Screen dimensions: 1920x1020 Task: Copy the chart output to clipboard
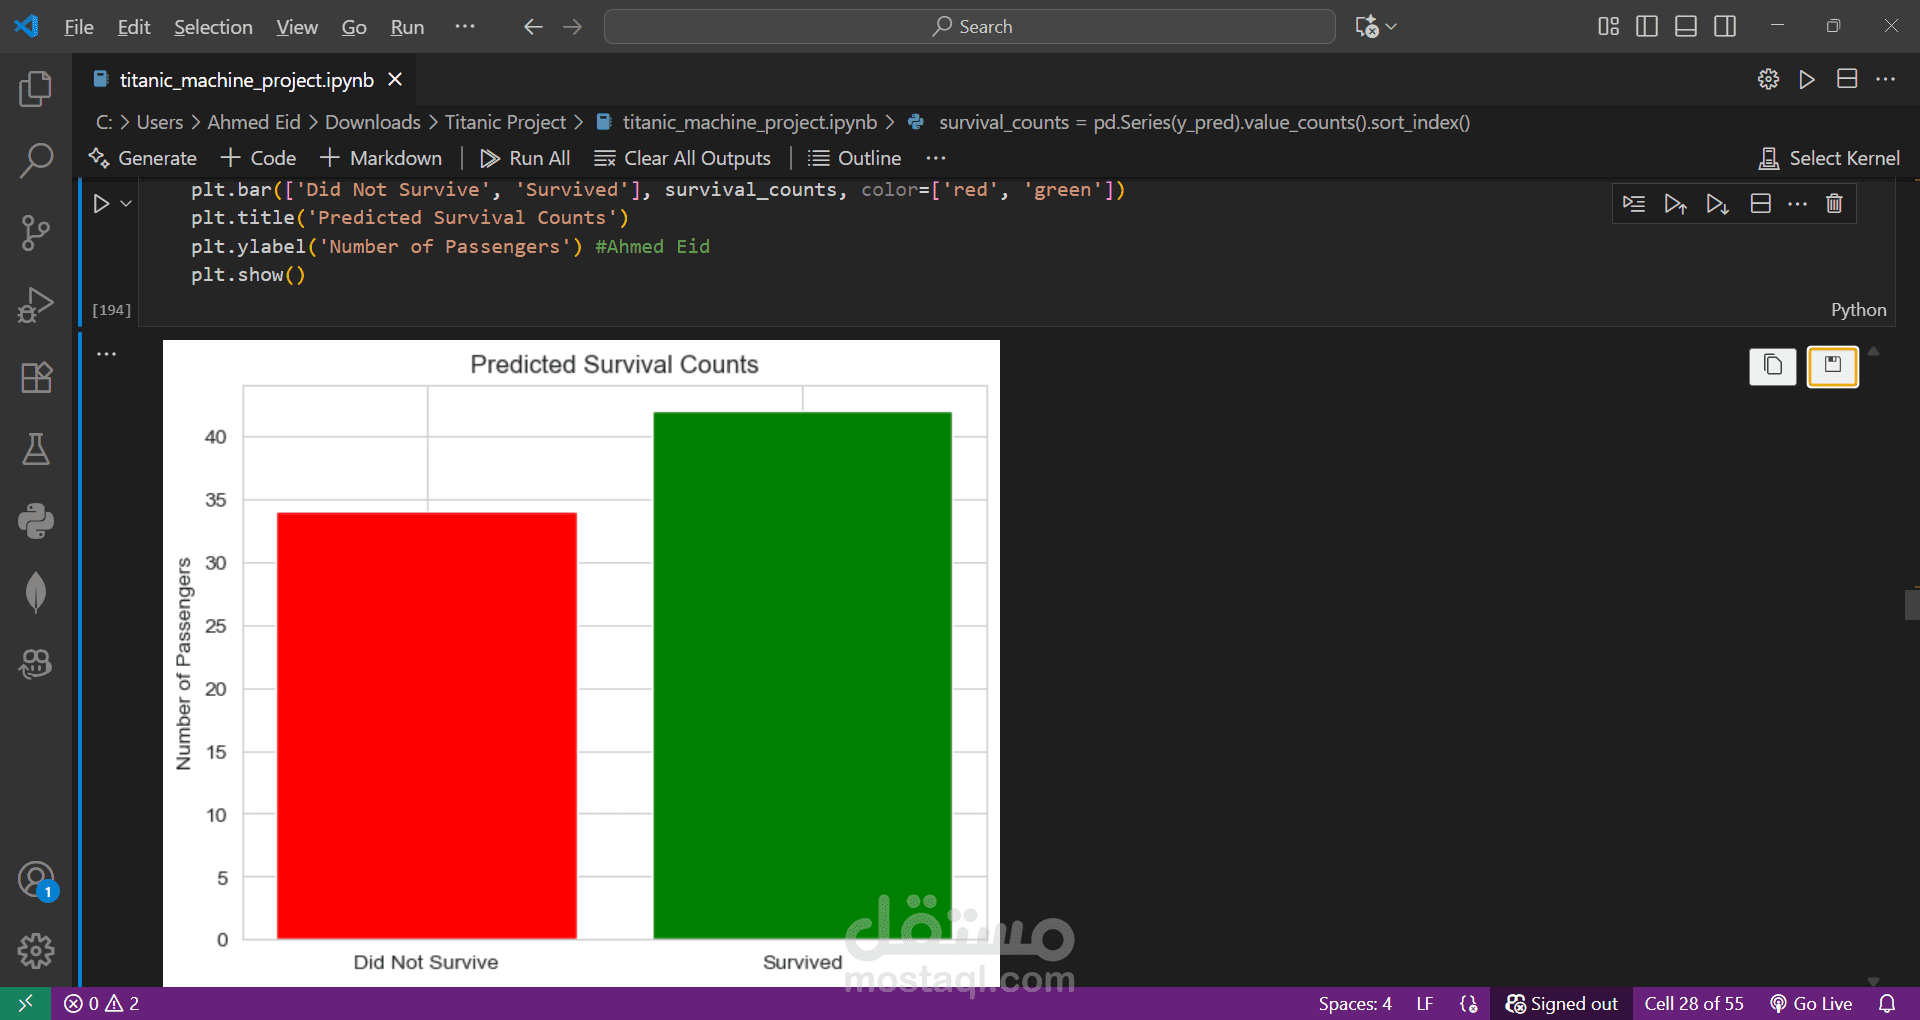[1772, 366]
